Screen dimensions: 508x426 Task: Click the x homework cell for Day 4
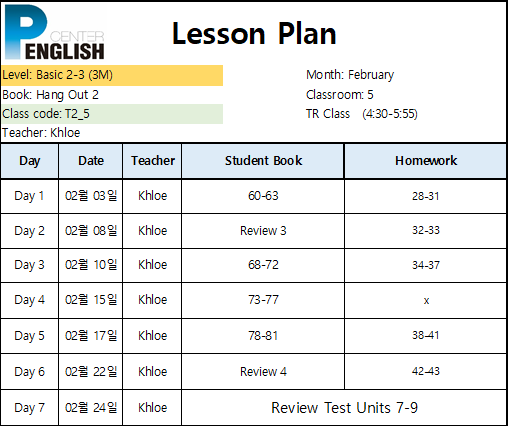426,301
